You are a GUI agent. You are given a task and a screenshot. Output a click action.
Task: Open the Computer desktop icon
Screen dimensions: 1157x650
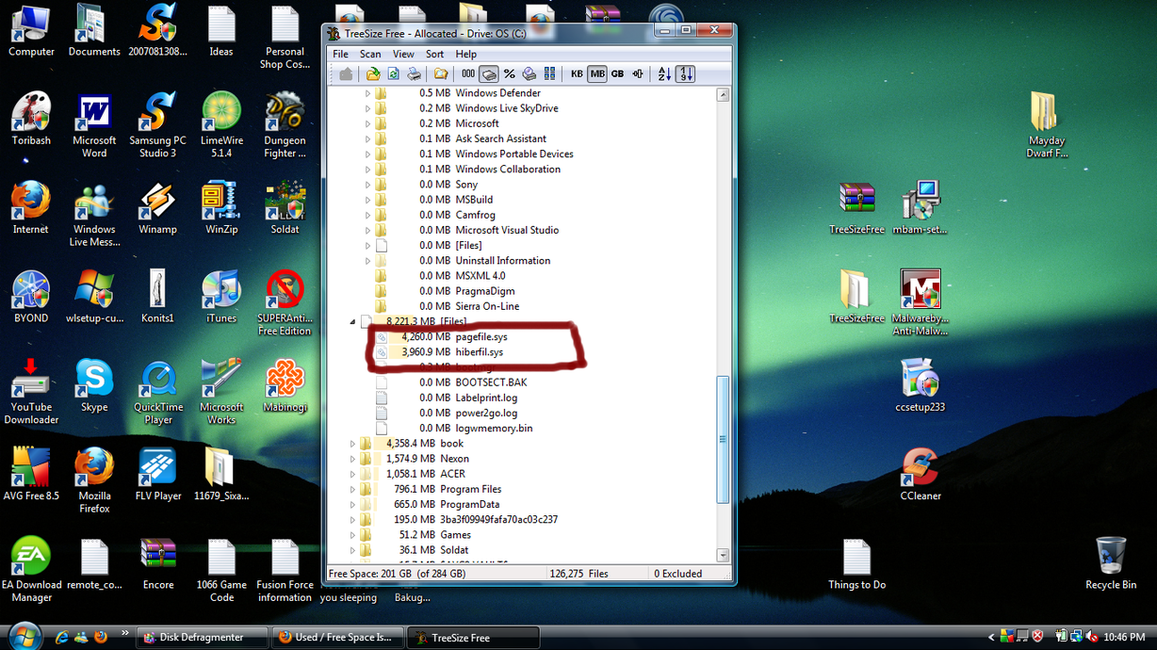pyautogui.click(x=31, y=32)
